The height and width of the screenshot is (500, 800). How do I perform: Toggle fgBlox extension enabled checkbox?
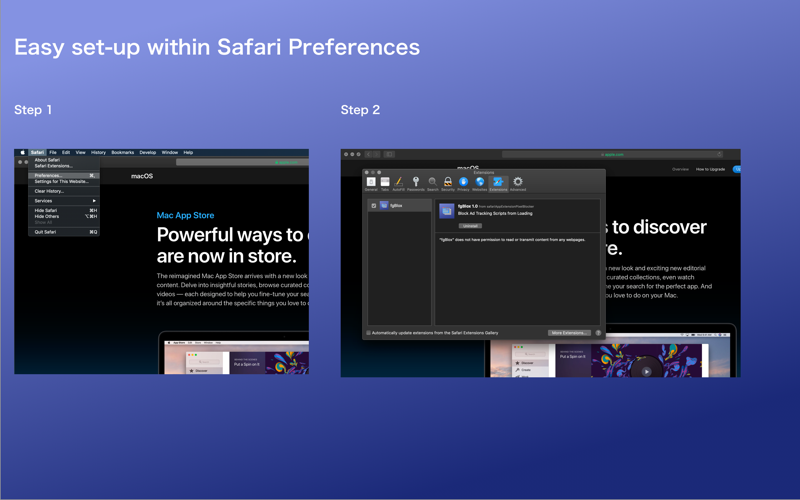(x=373, y=206)
